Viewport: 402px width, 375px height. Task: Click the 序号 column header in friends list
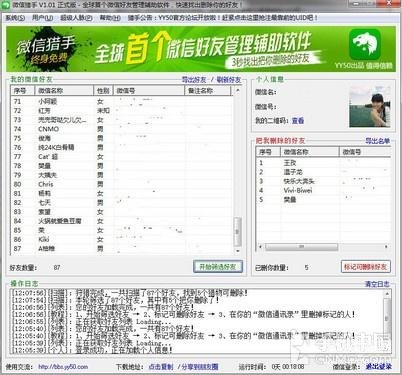pos(23,90)
